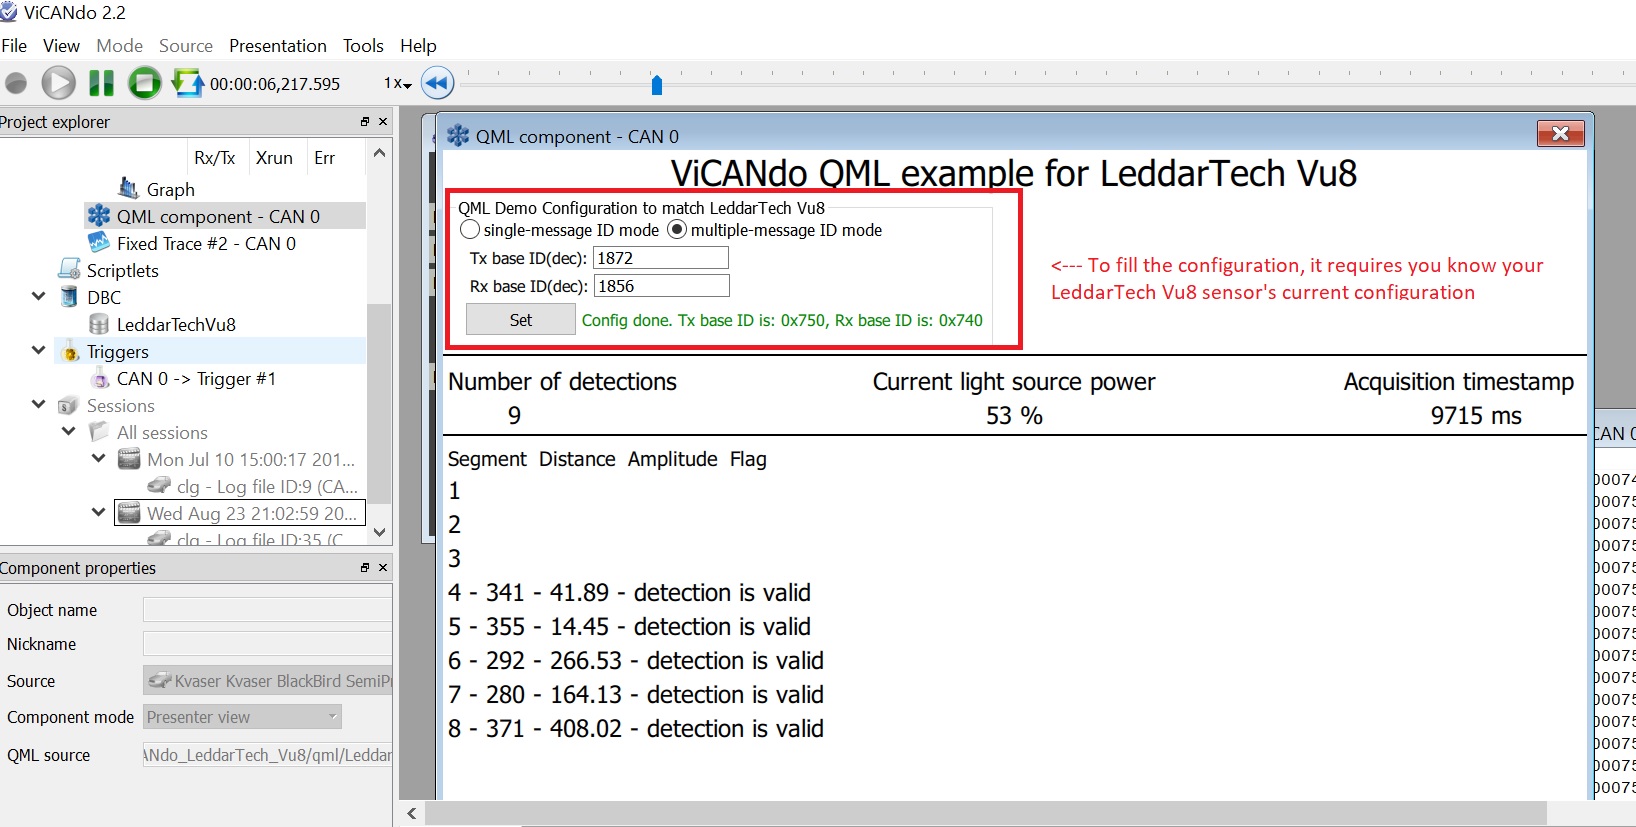
Task: Click the ViCANdo app icon in title bar
Action: [x=9, y=12]
